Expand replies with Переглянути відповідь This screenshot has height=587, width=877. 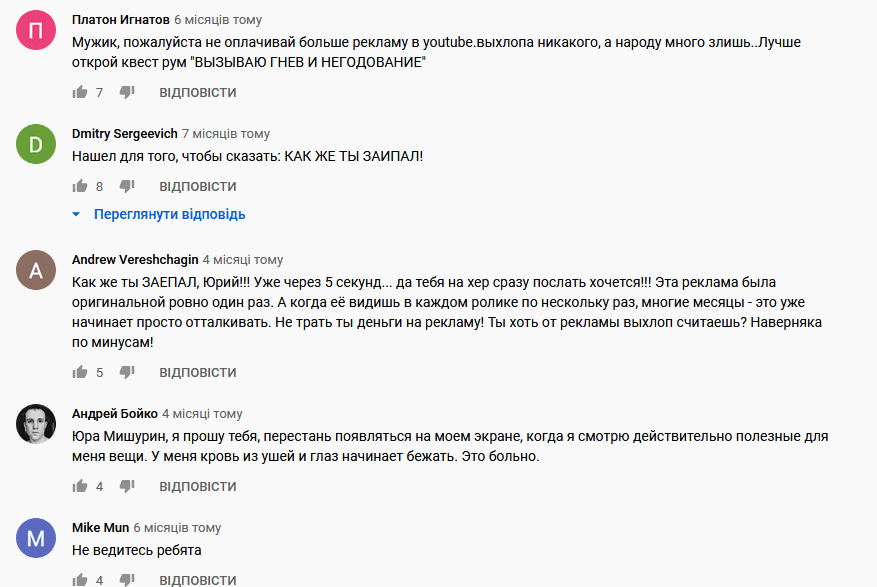tap(159, 214)
